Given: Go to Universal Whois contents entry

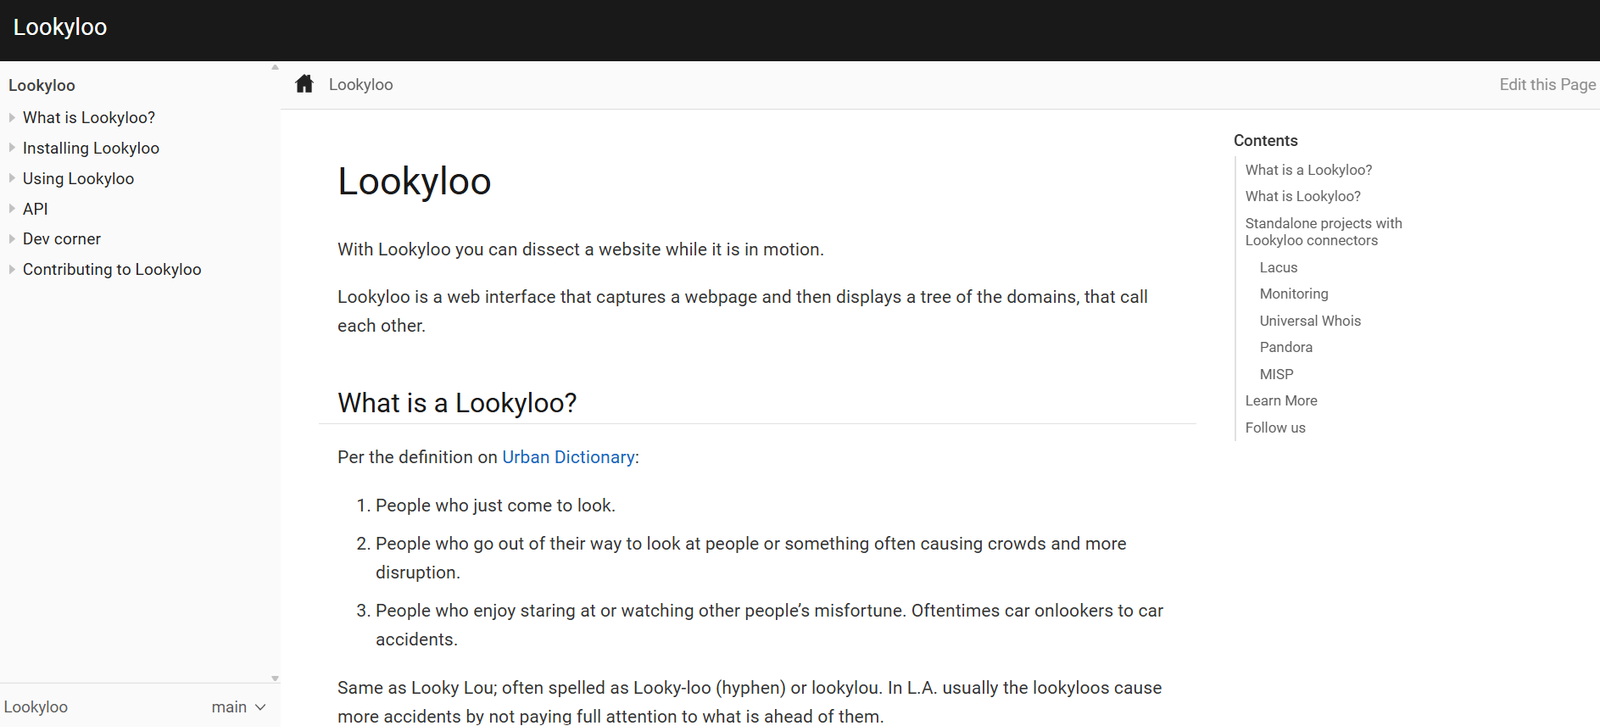Looking at the screenshot, I should 1309,321.
